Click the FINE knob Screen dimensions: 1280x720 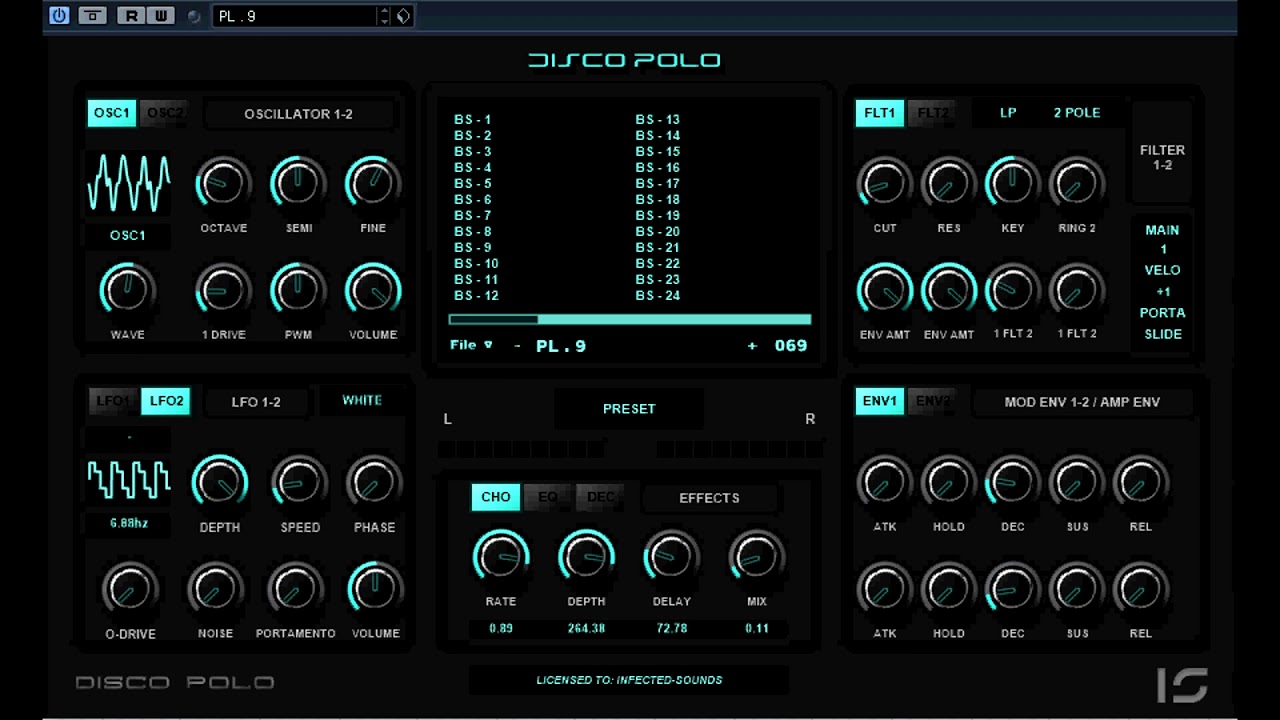click(373, 184)
